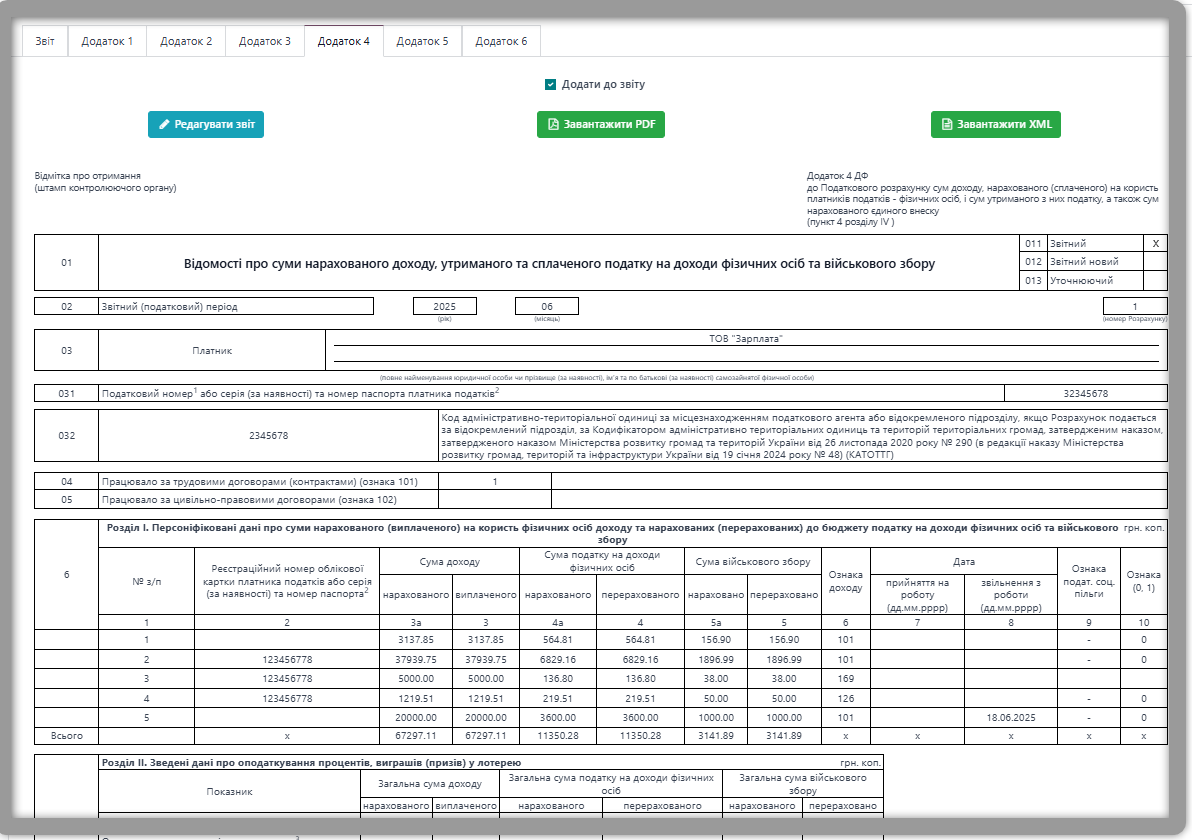Switch to Додаток 6 tab

[x=502, y=41]
